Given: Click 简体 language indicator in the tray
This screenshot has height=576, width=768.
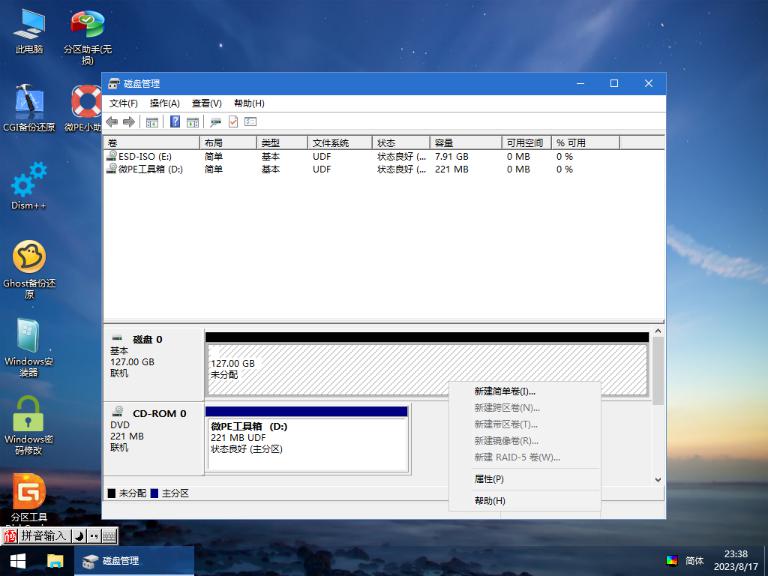Looking at the screenshot, I should click(695, 560).
